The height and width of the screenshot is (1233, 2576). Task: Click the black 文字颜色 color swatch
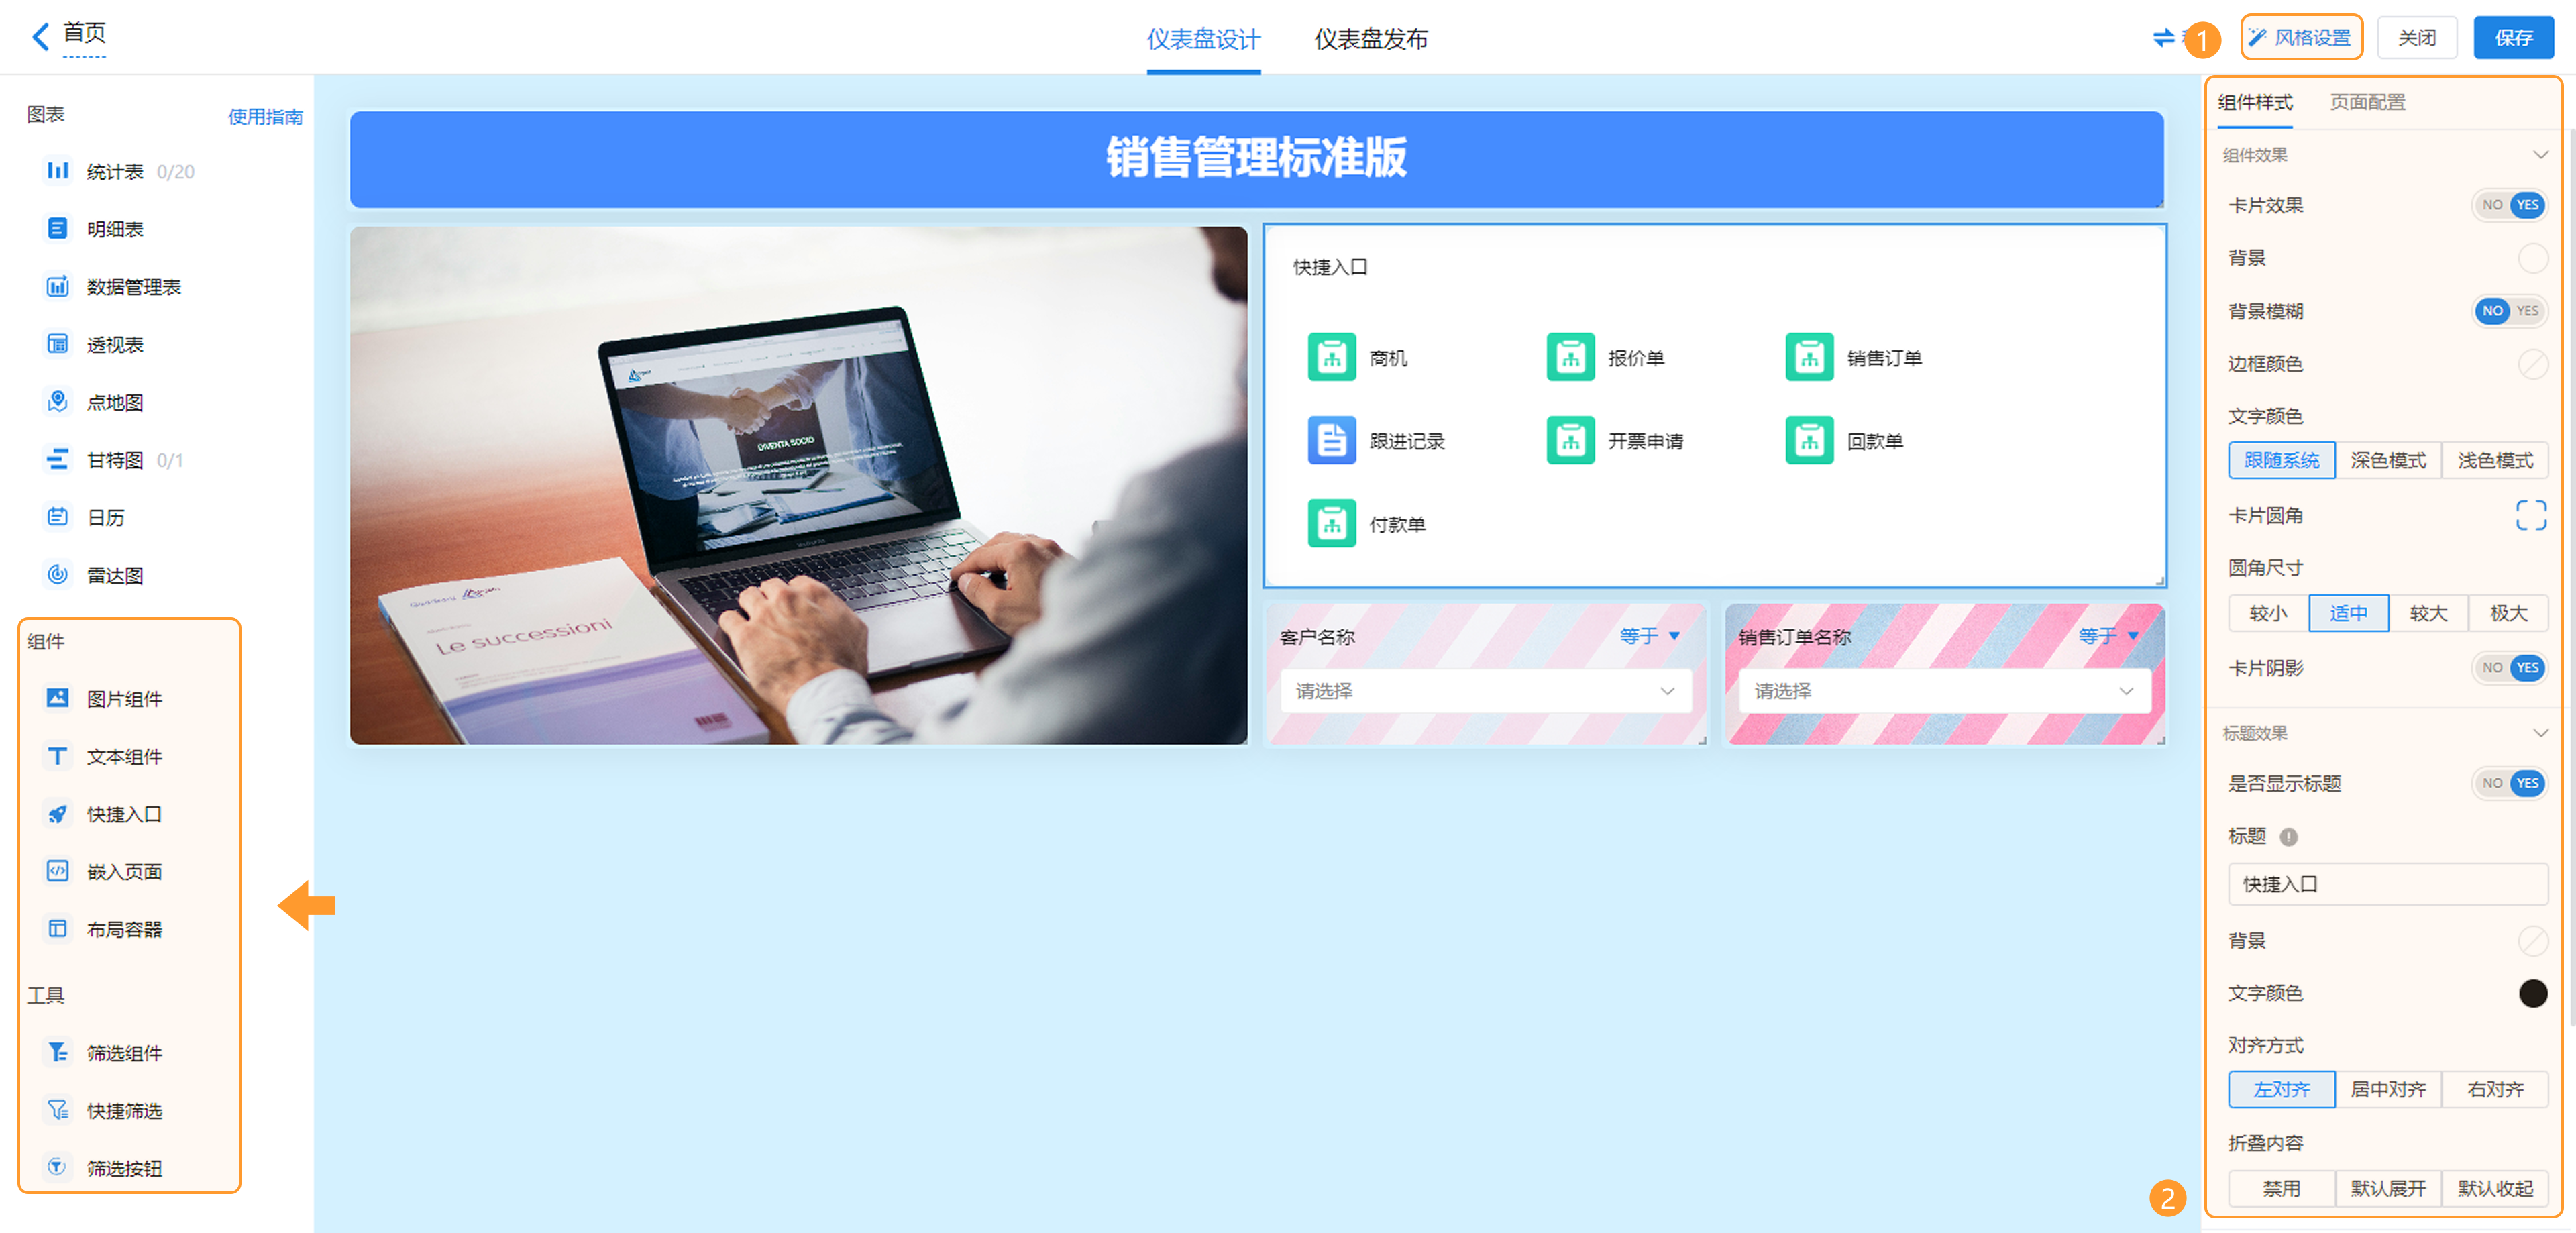2532,992
